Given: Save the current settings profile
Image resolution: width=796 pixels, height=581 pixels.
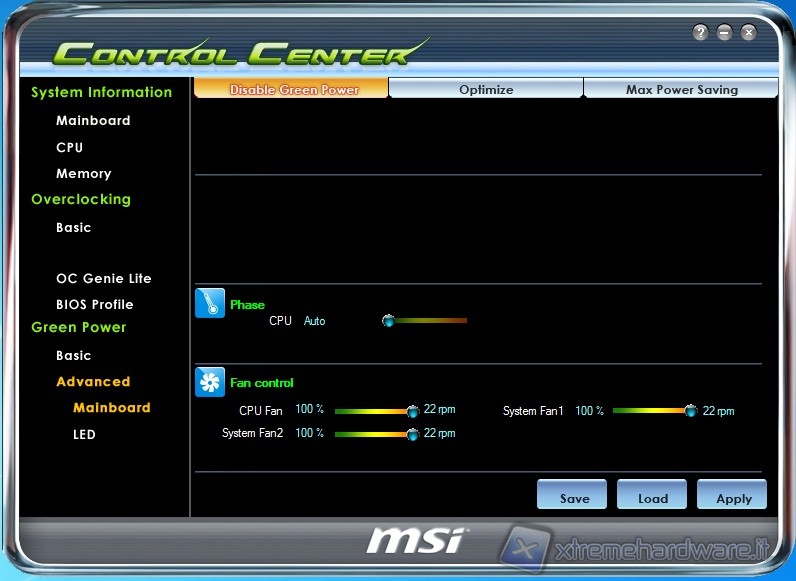Looking at the screenshot, I should pyautogui.click(x=574, y=497).
